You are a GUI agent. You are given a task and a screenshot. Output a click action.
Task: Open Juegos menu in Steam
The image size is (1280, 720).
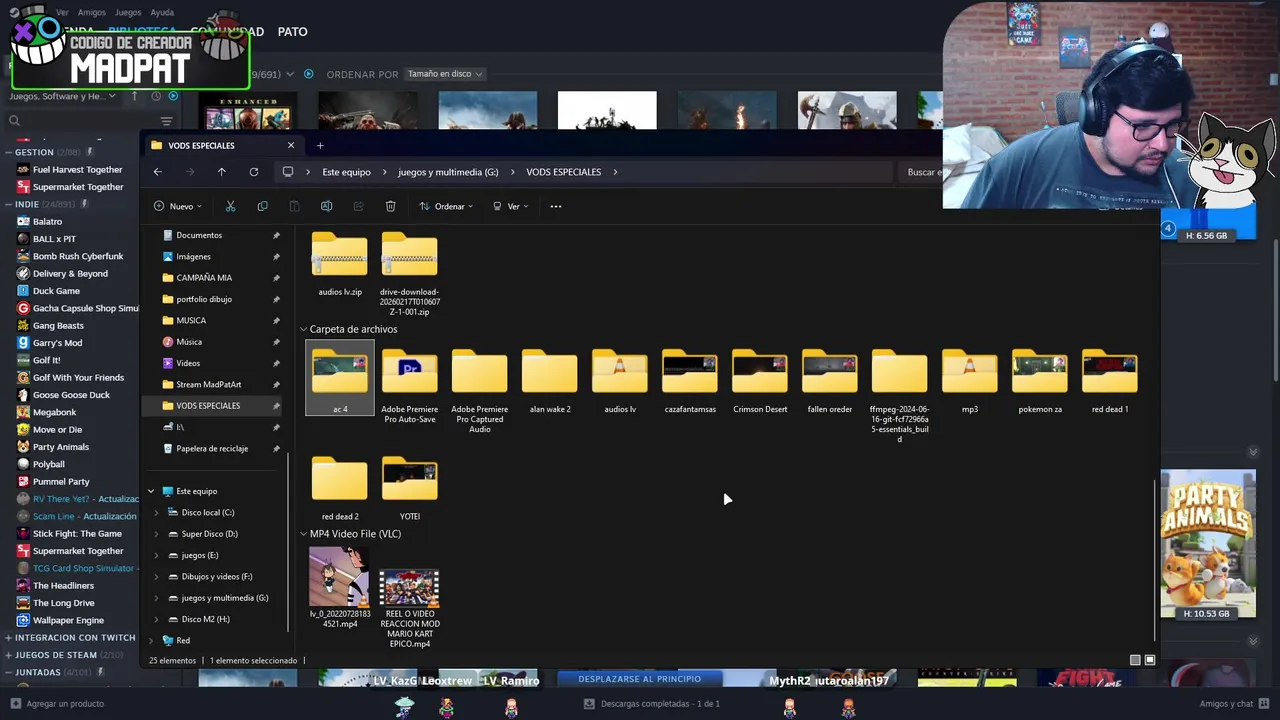coord(128,13)
